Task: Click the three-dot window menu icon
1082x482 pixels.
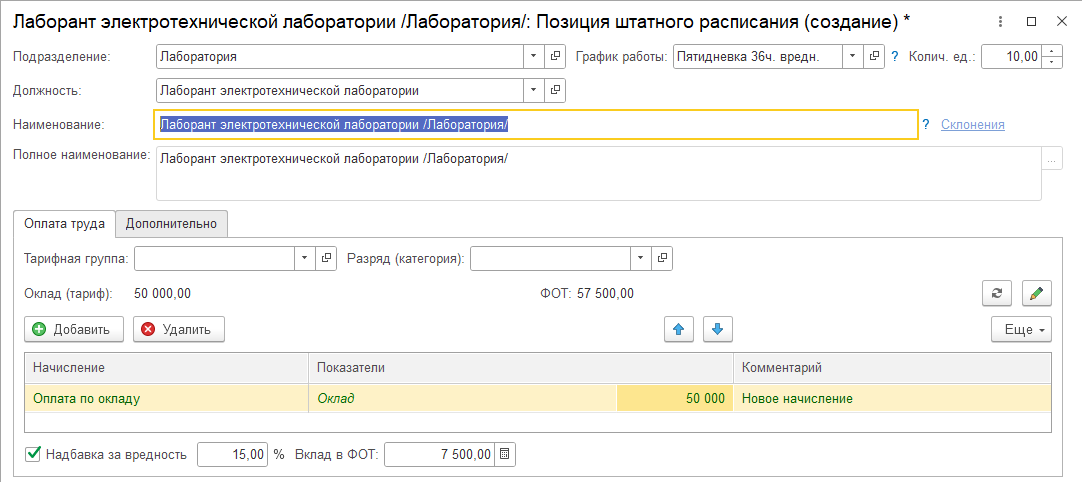Action: tap(1001, 21)
